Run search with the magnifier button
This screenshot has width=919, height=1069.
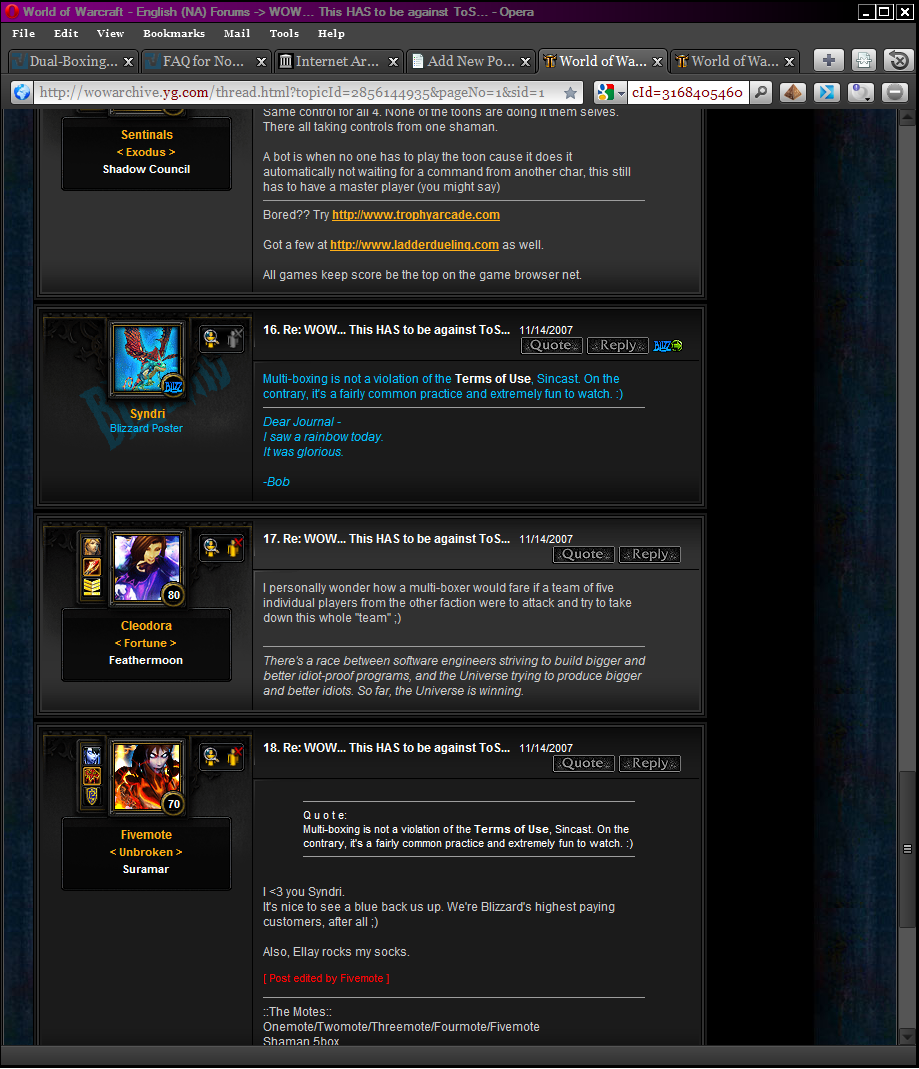pos(761,92)
